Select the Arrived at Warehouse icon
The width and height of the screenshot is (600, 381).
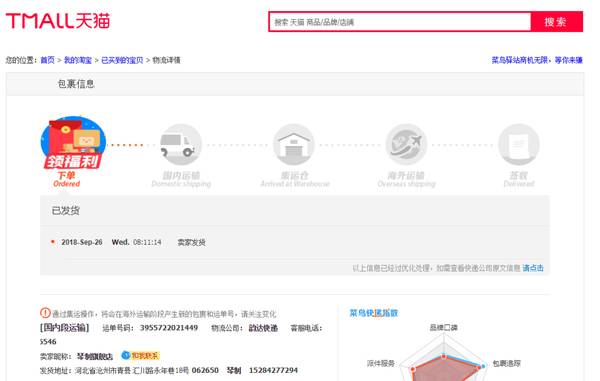[293, 145]
